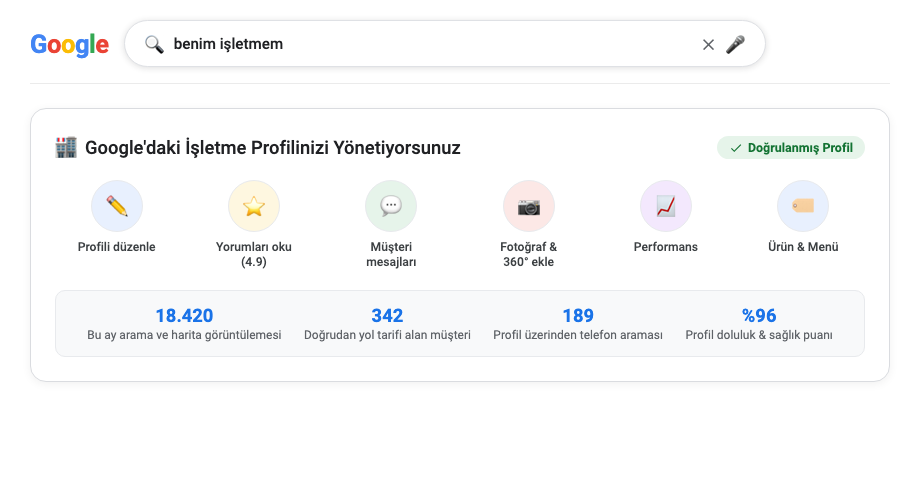This screenshot has height=480, width=920.
Task: Open the speech bubble Müşteri mesajları icon
Action: click(391, 206)
